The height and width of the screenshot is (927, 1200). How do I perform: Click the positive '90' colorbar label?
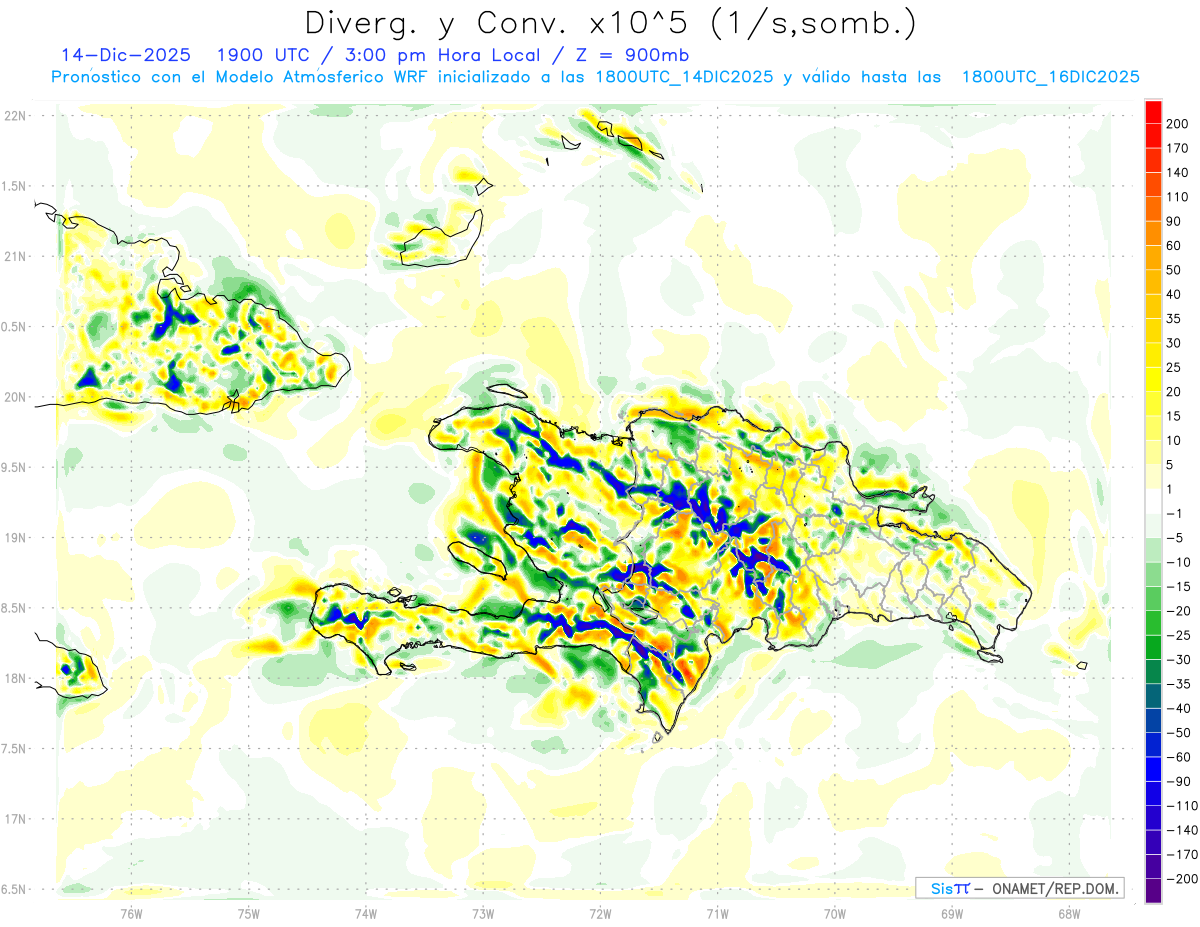1175,221
